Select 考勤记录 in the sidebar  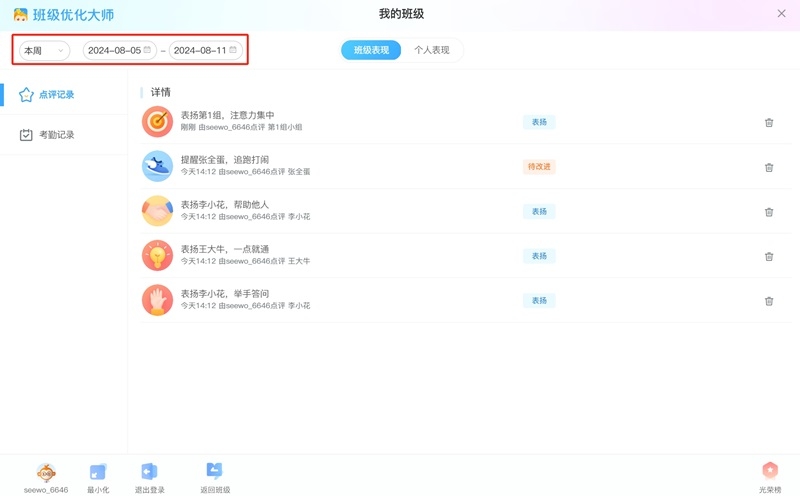pos(63,135)
